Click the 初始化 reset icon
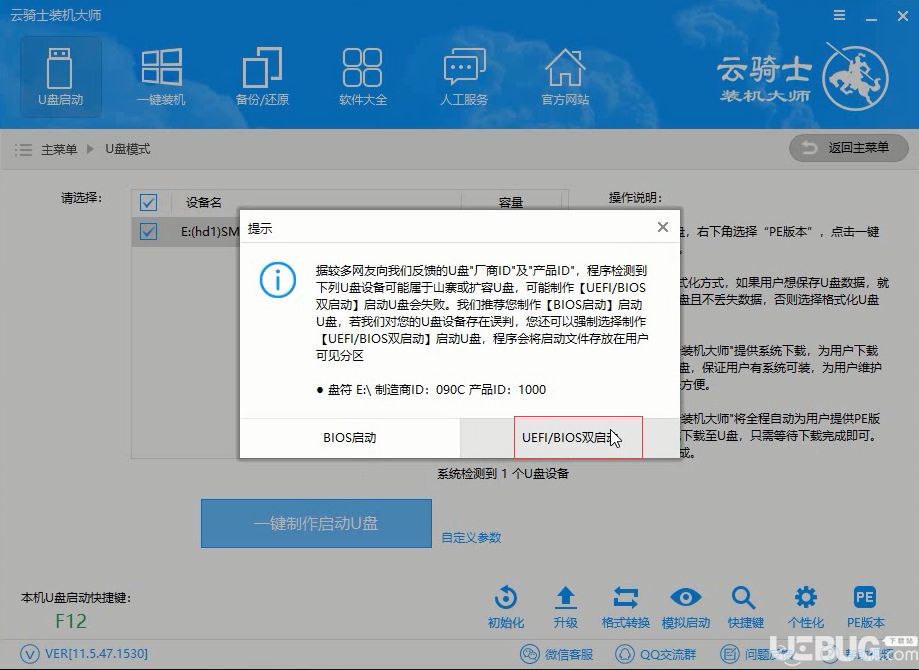Screen dimensions: 919x670 coord(506,597)
